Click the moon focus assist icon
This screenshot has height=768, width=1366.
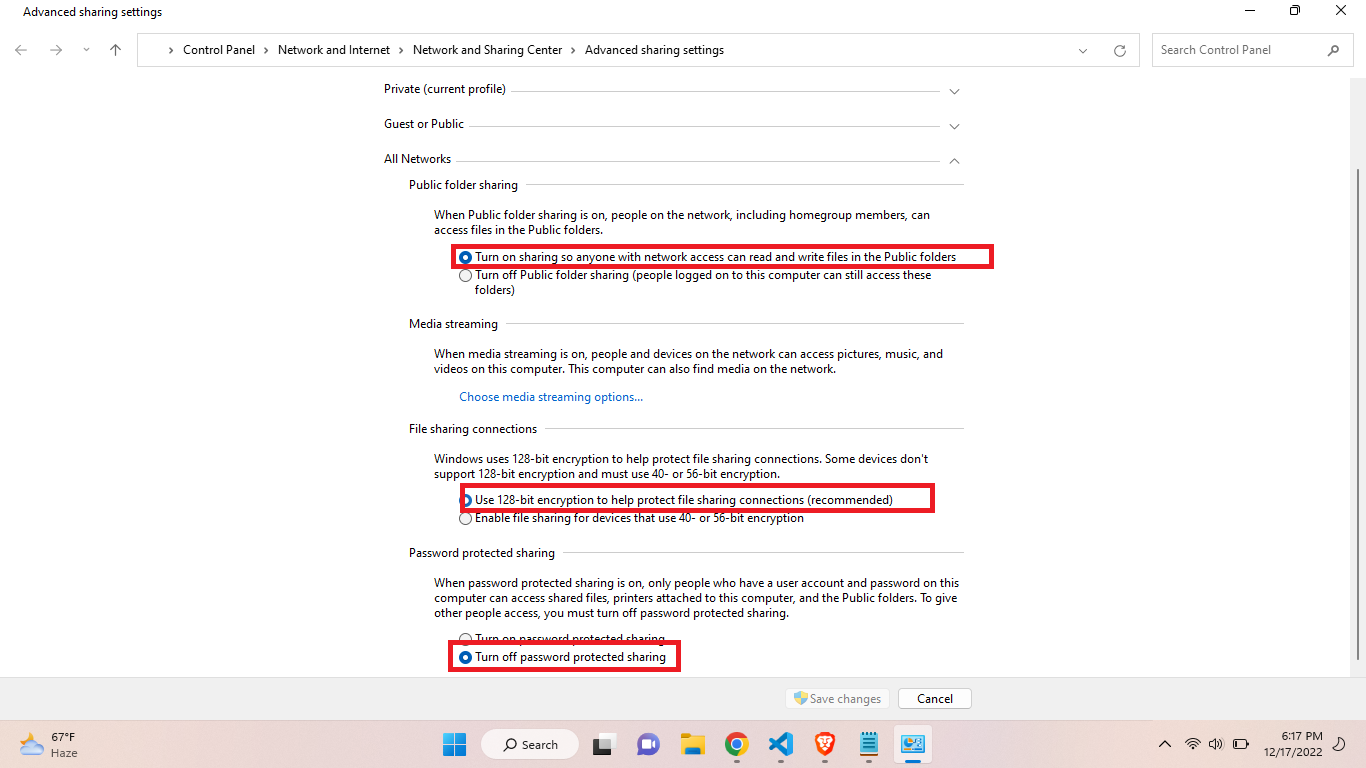tap(1340, 744)
